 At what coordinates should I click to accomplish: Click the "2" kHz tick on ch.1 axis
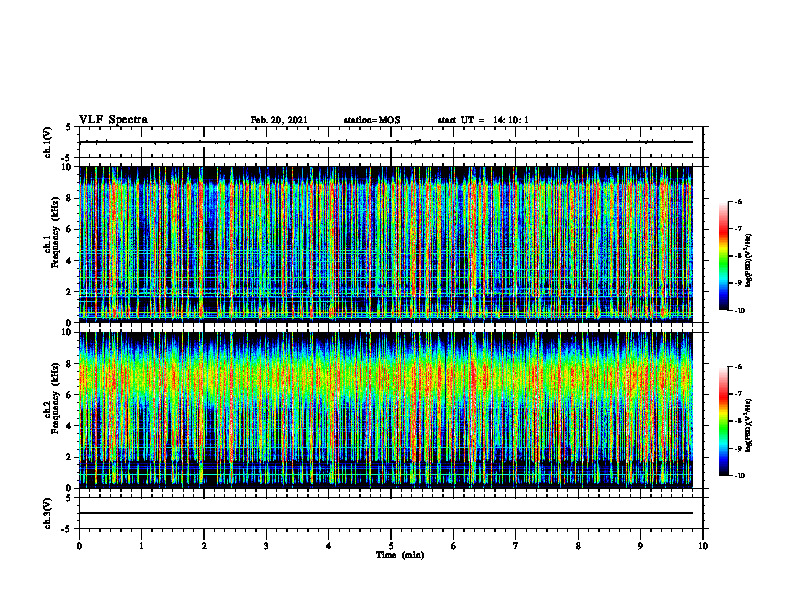[x=69, y=292]
